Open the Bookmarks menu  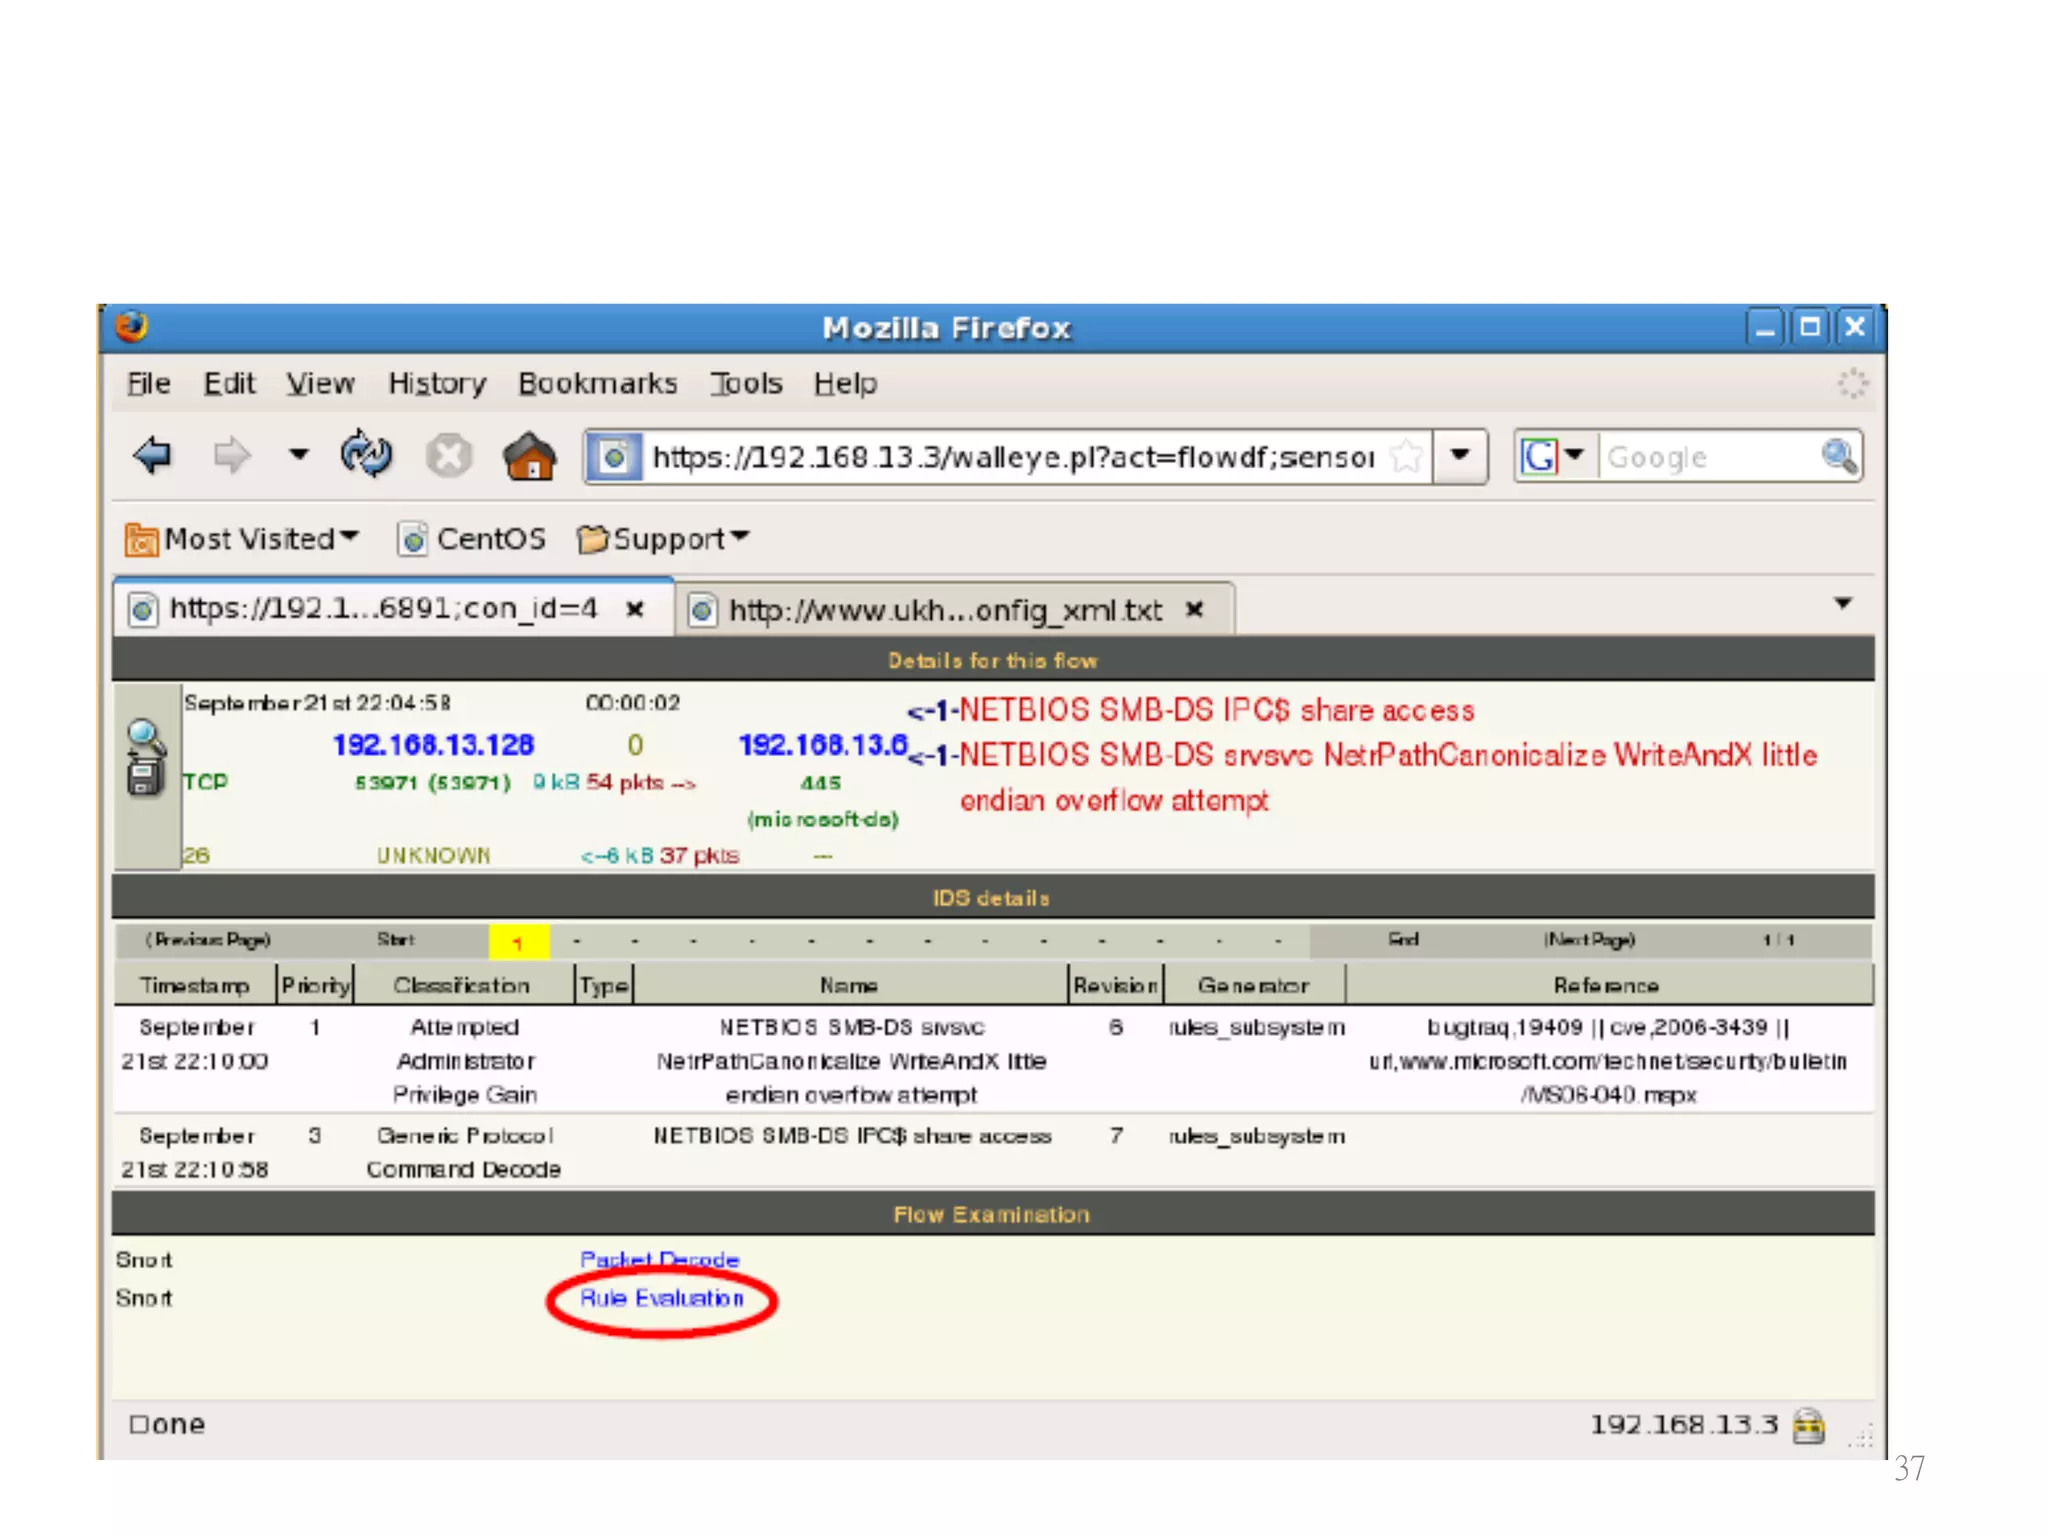coord(597,384)
